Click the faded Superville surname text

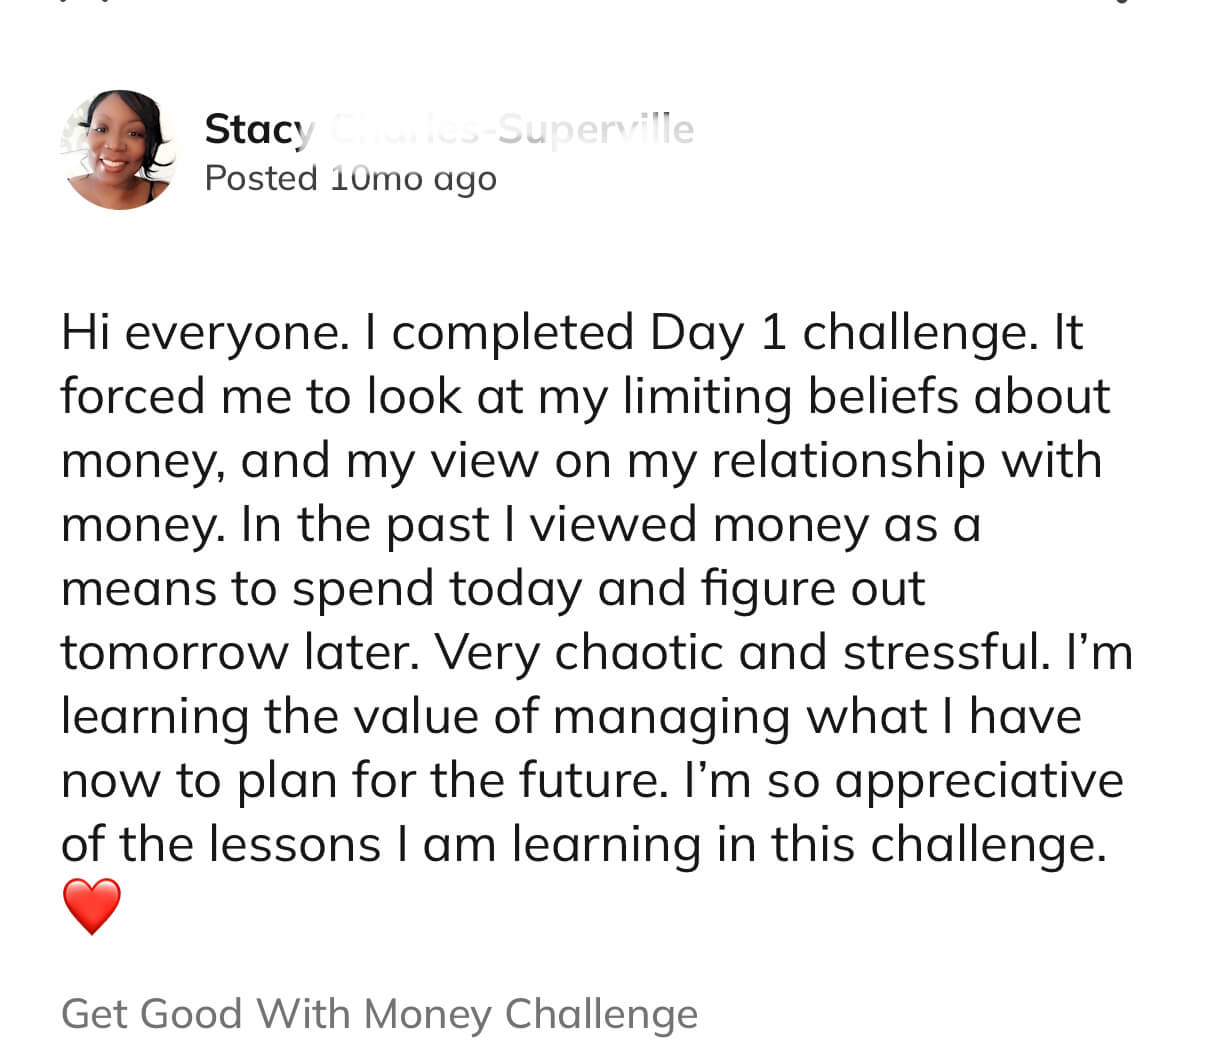point(596,129)
